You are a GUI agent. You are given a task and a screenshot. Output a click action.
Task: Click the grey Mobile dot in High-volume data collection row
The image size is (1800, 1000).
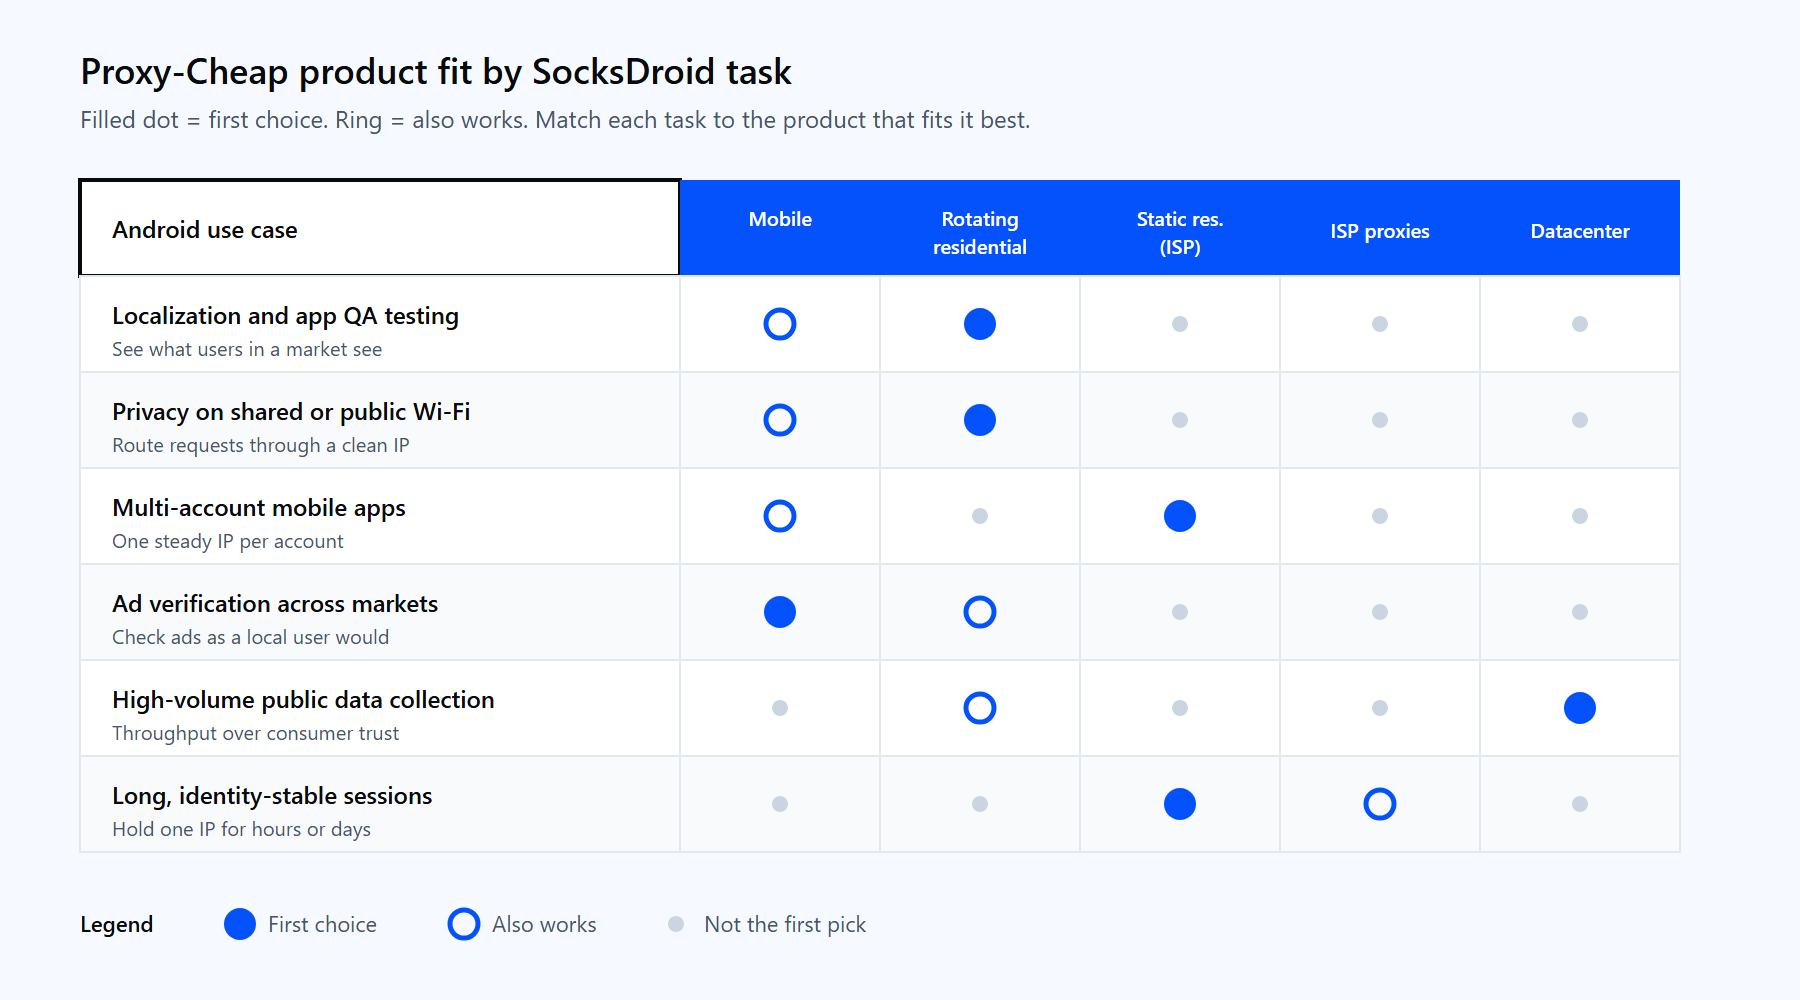[780, 708]
